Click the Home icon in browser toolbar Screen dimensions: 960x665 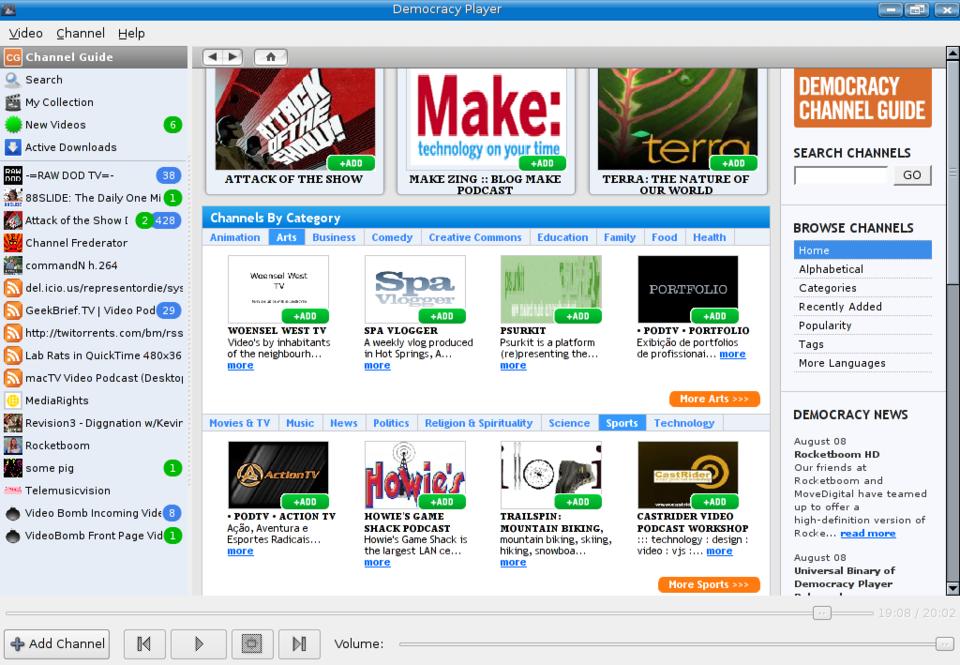270,57
